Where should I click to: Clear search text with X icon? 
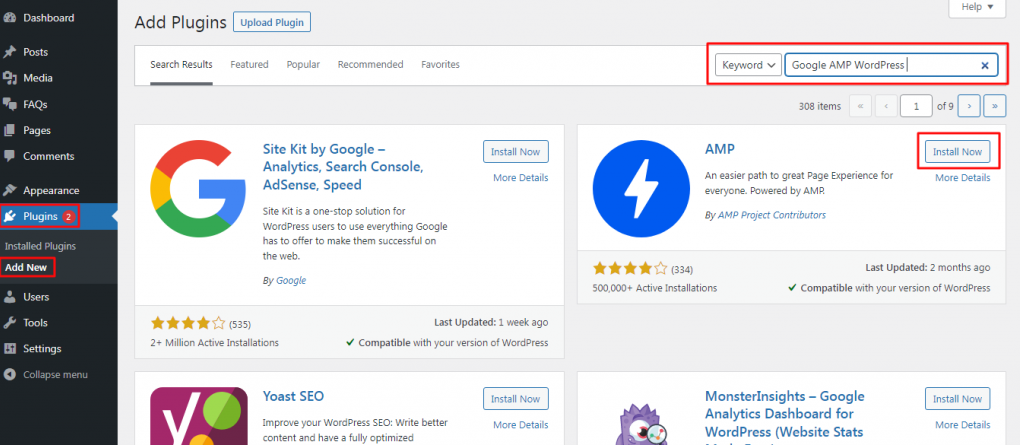click(985, 65)
